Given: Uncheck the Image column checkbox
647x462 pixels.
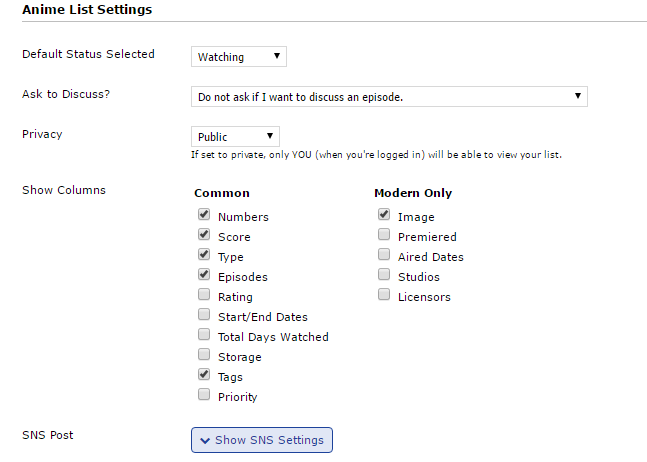Looking at the screenshot, I should [384, 215].
